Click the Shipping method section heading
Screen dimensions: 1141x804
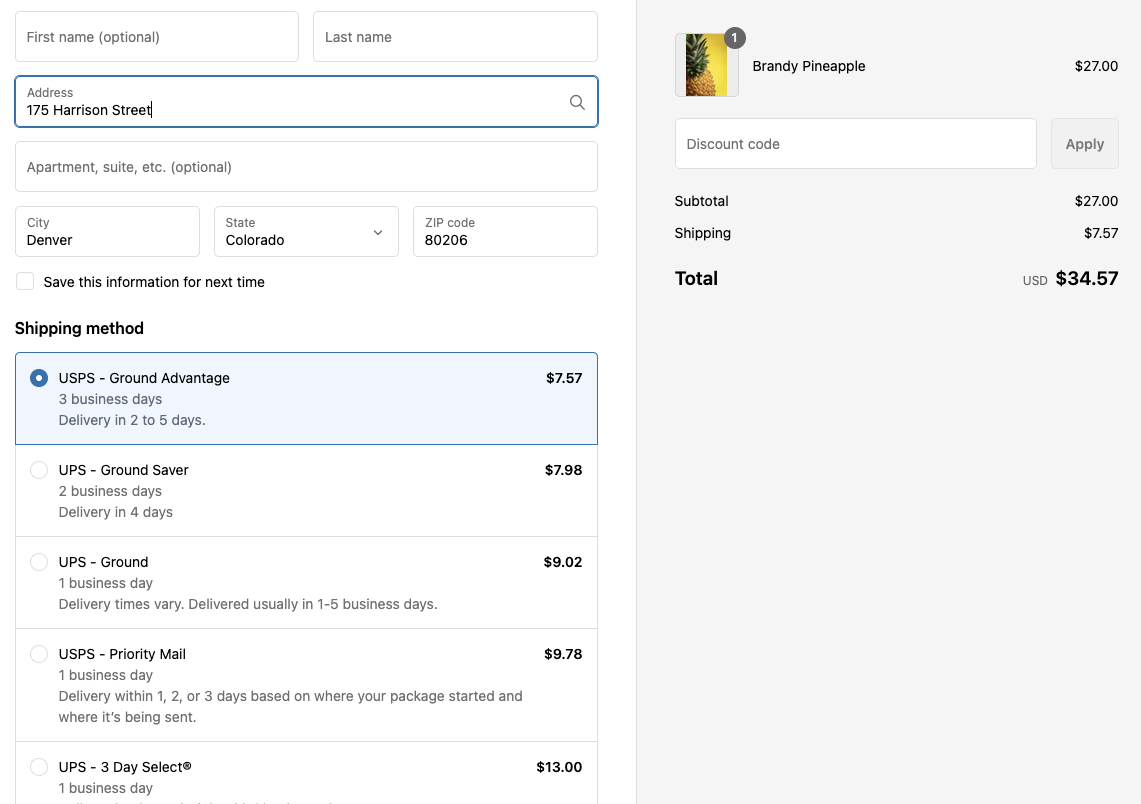79,328
